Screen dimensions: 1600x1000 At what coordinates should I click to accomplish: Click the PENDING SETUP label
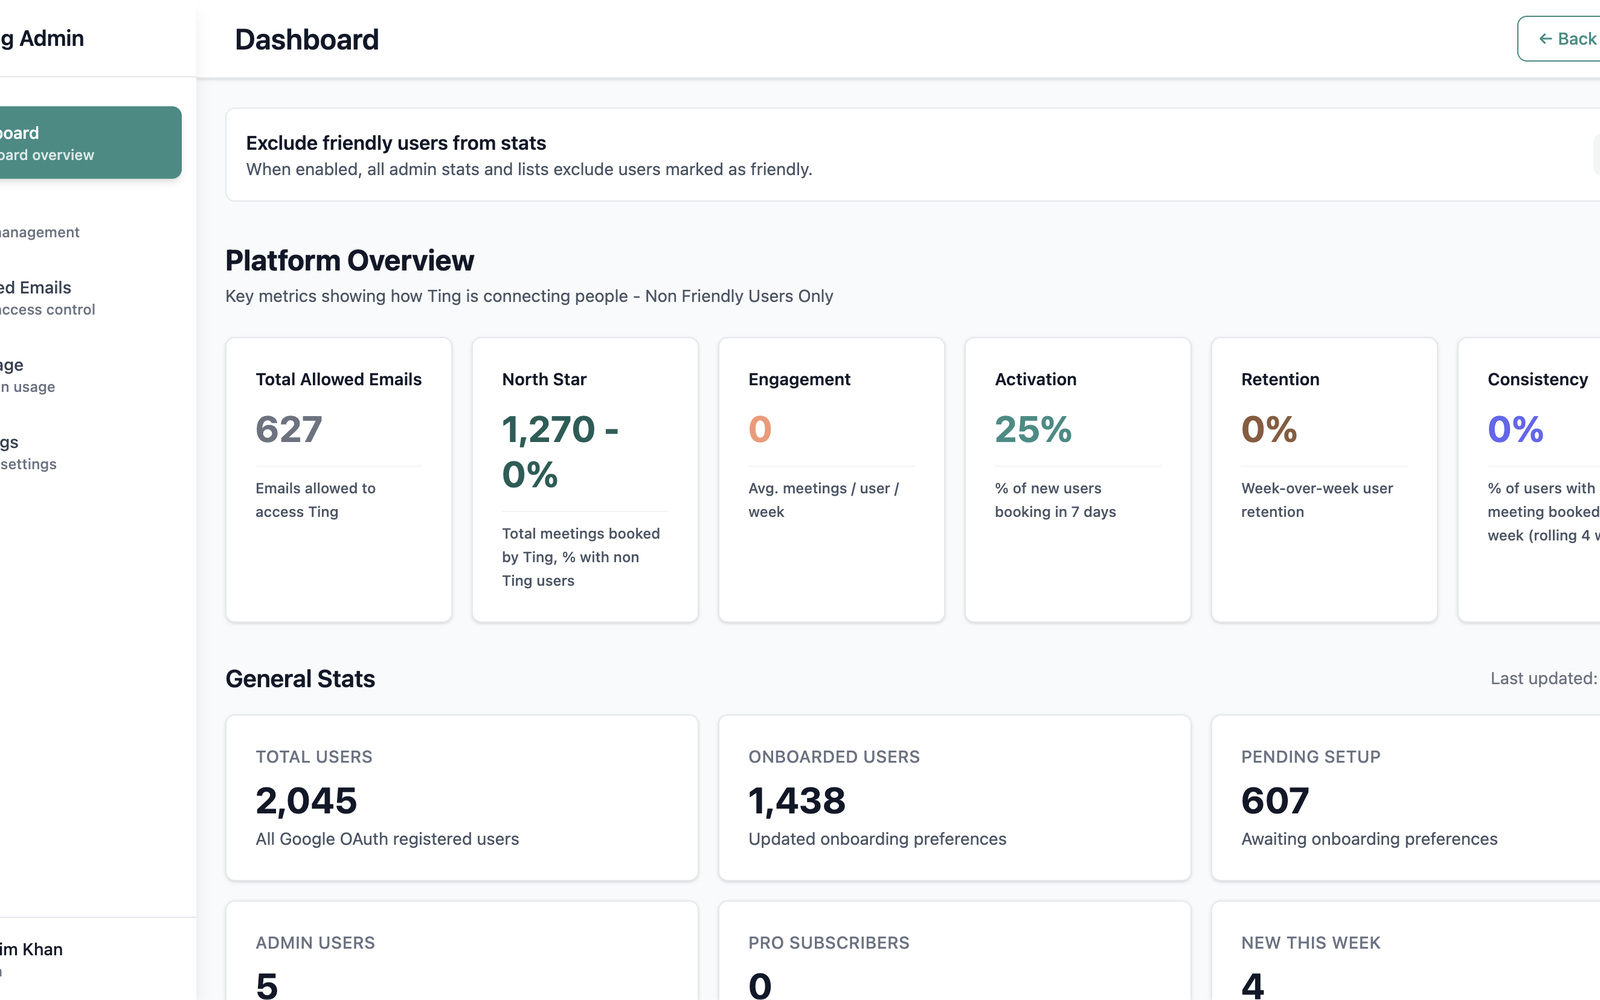(1311, 757)
